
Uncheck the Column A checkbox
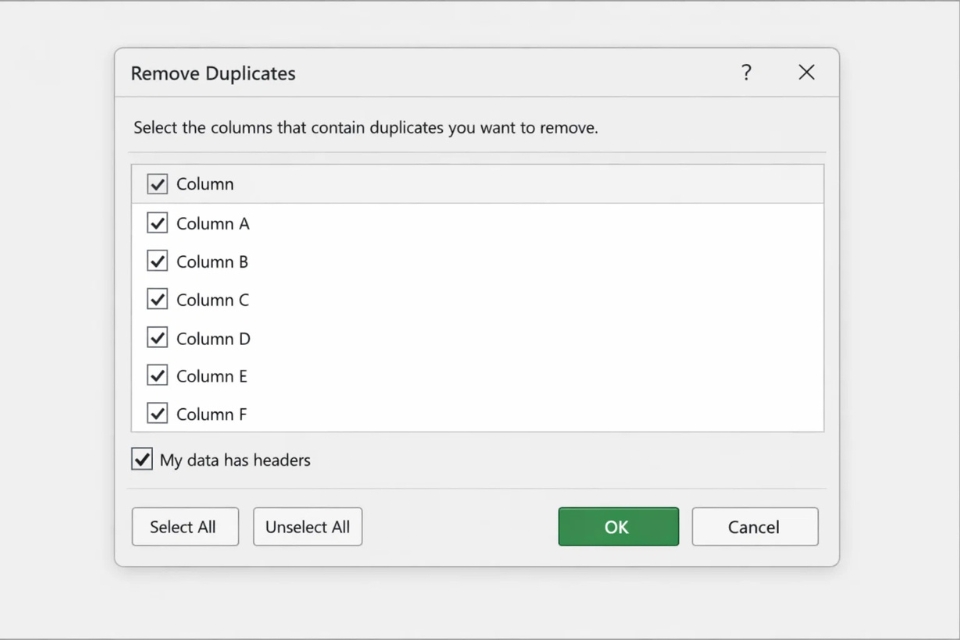point(157,222)
